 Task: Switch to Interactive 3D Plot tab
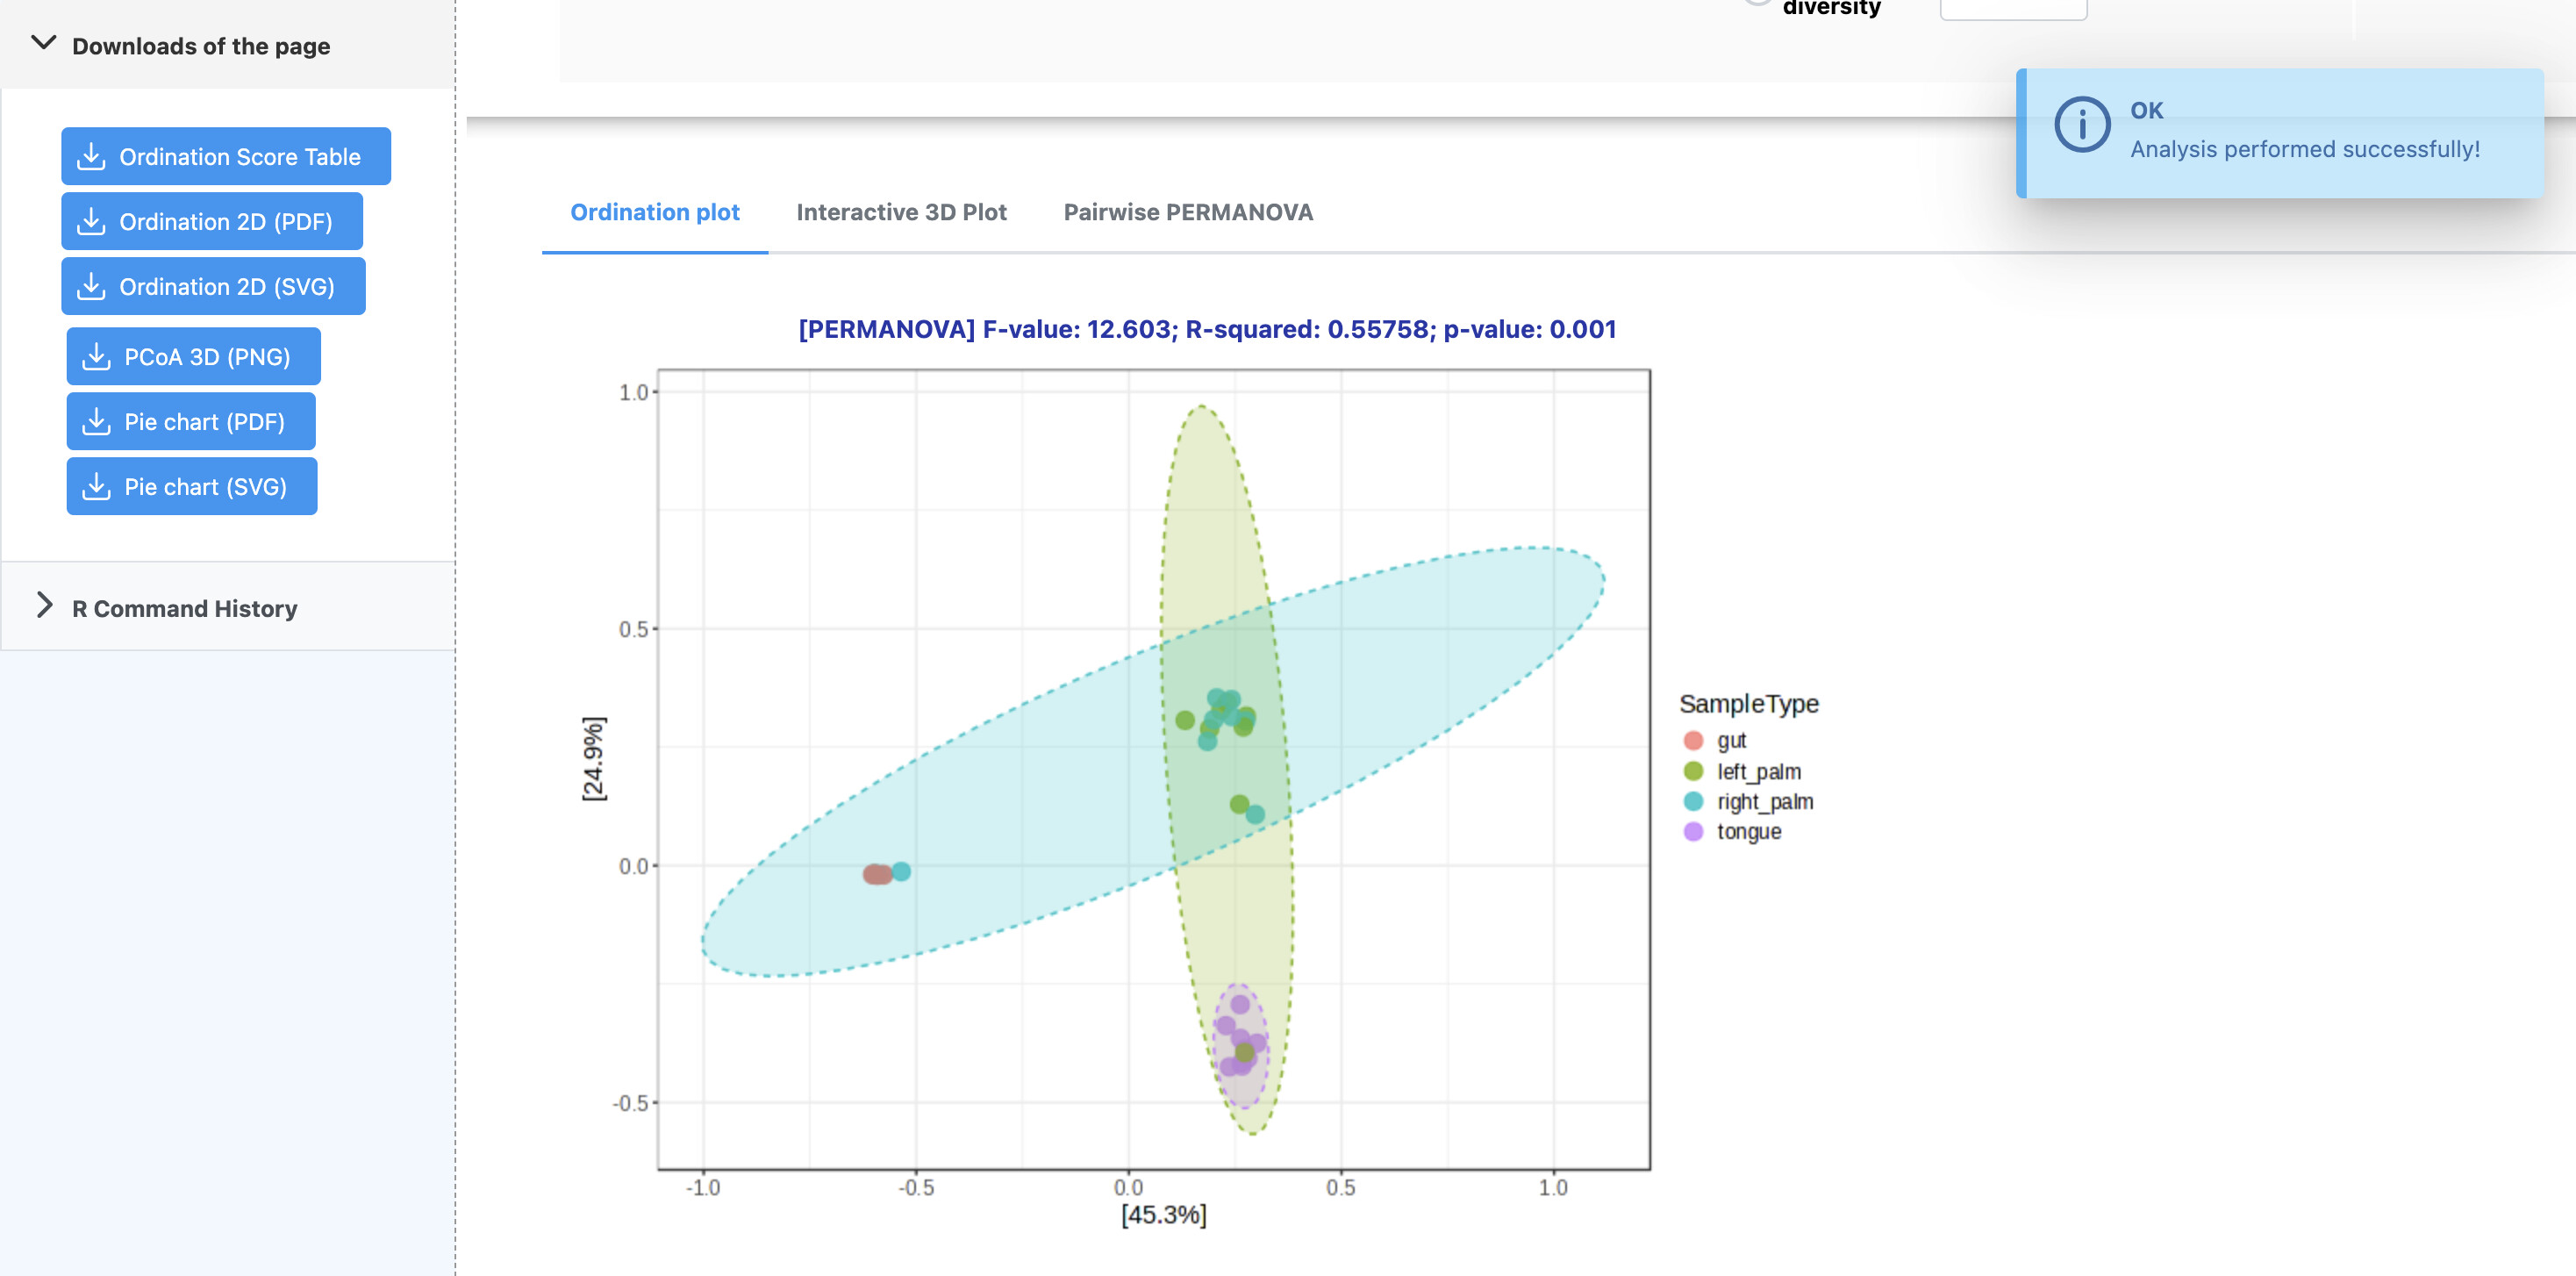coord(900,212)
